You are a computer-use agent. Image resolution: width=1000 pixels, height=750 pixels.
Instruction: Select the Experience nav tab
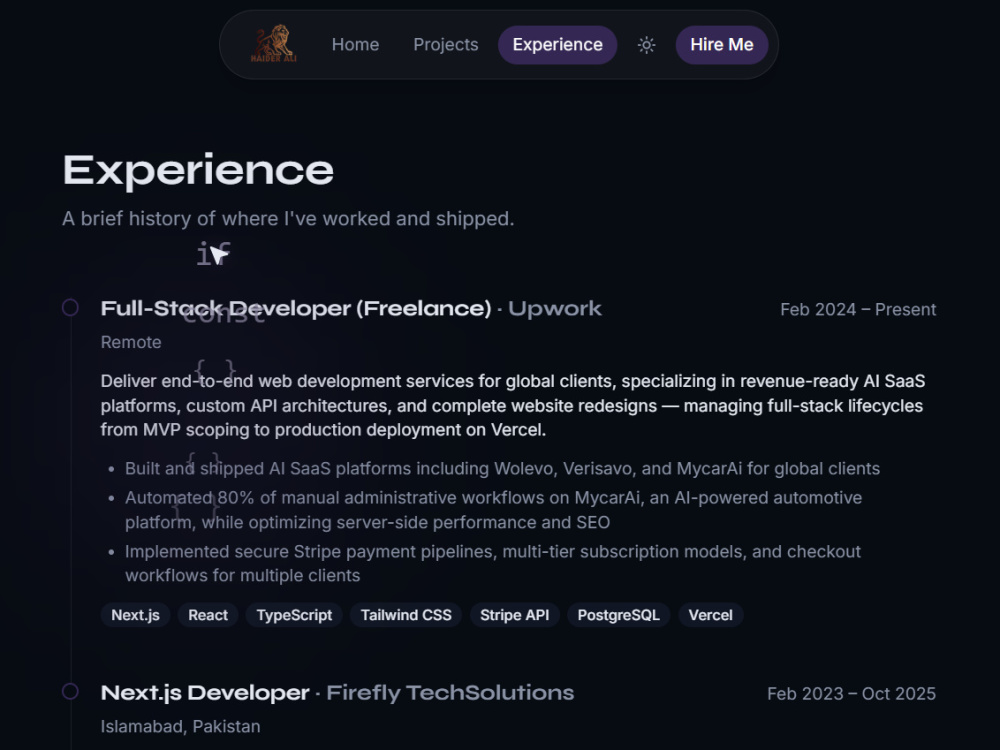pos(557,45)
